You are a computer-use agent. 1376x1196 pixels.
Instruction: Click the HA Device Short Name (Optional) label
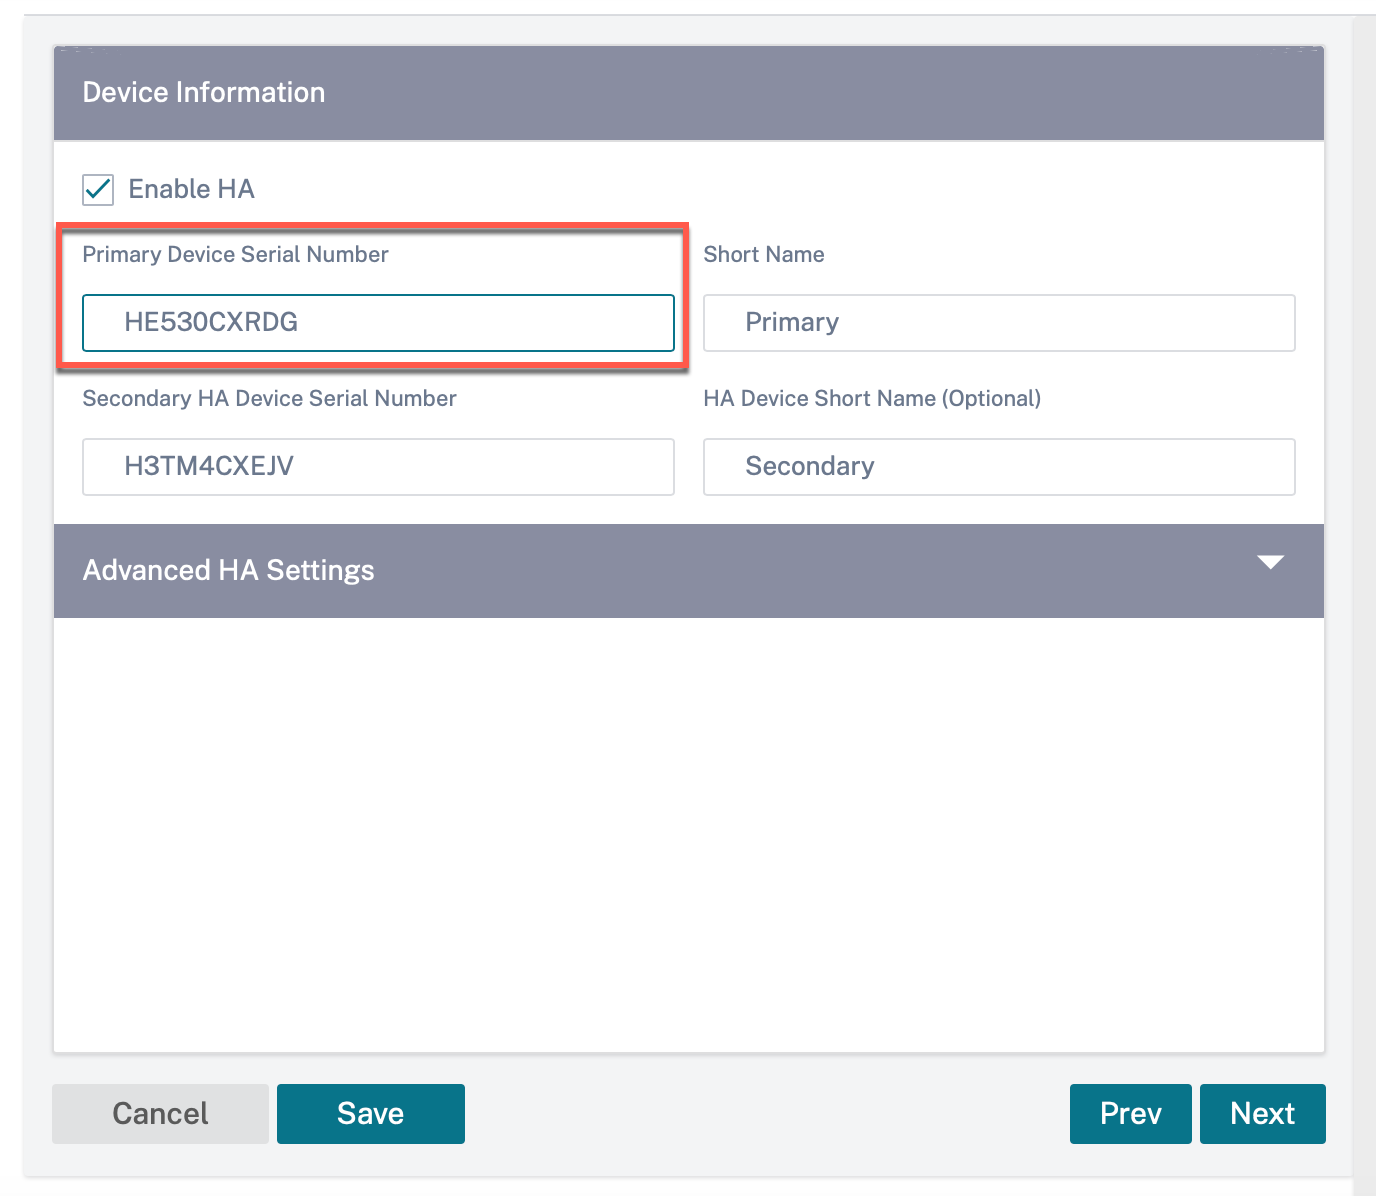[872, 399]
